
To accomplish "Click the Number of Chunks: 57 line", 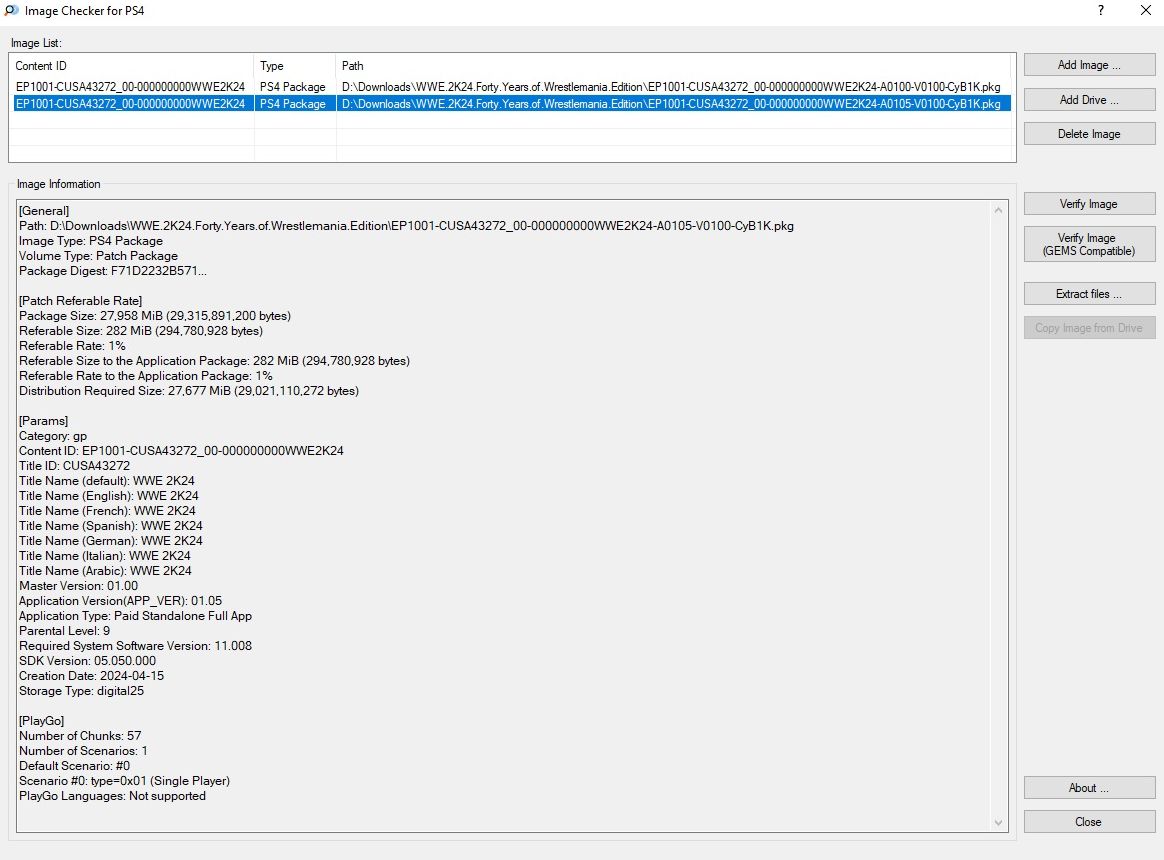I will coord(79,736).
